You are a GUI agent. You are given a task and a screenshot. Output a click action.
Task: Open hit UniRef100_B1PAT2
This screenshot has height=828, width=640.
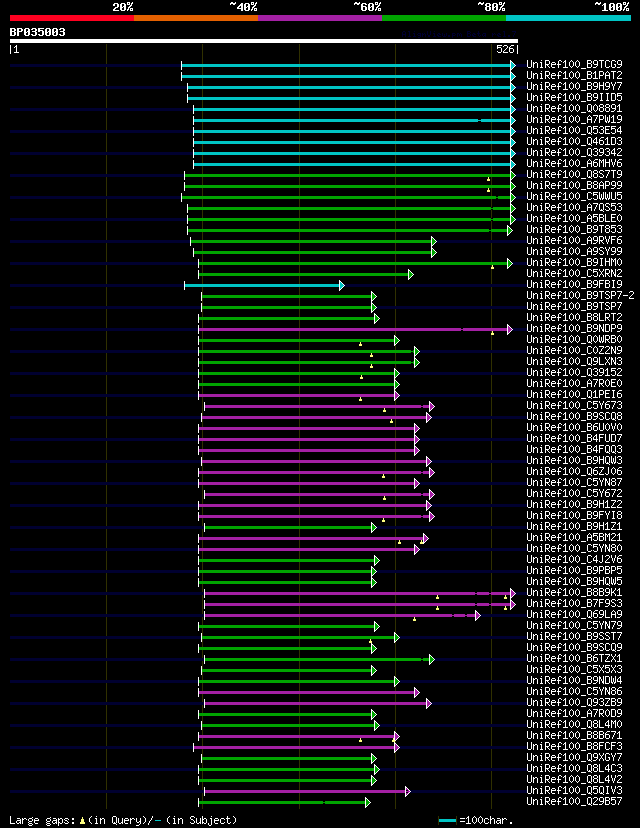(574, 76)
